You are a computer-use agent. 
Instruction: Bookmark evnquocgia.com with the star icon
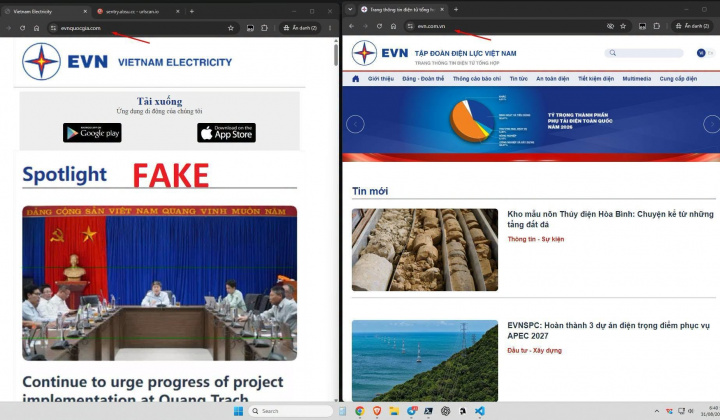pyautogui.click(x=231, y=28)
